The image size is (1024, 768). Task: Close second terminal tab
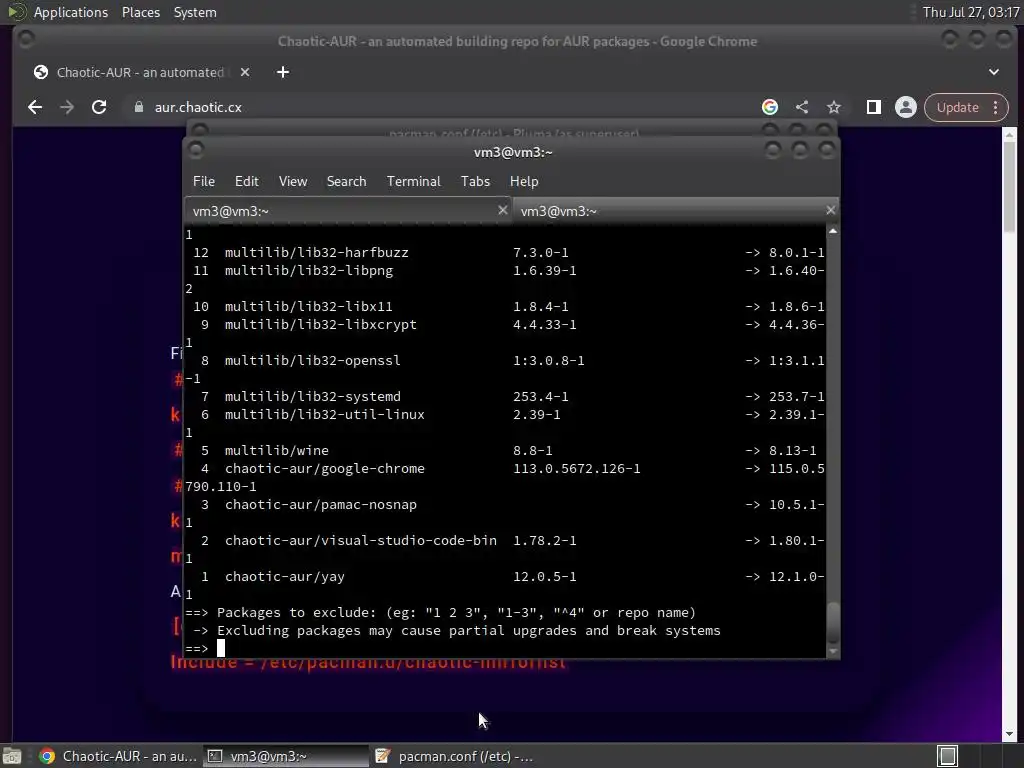pyautogui.click(x=830, y=210)
